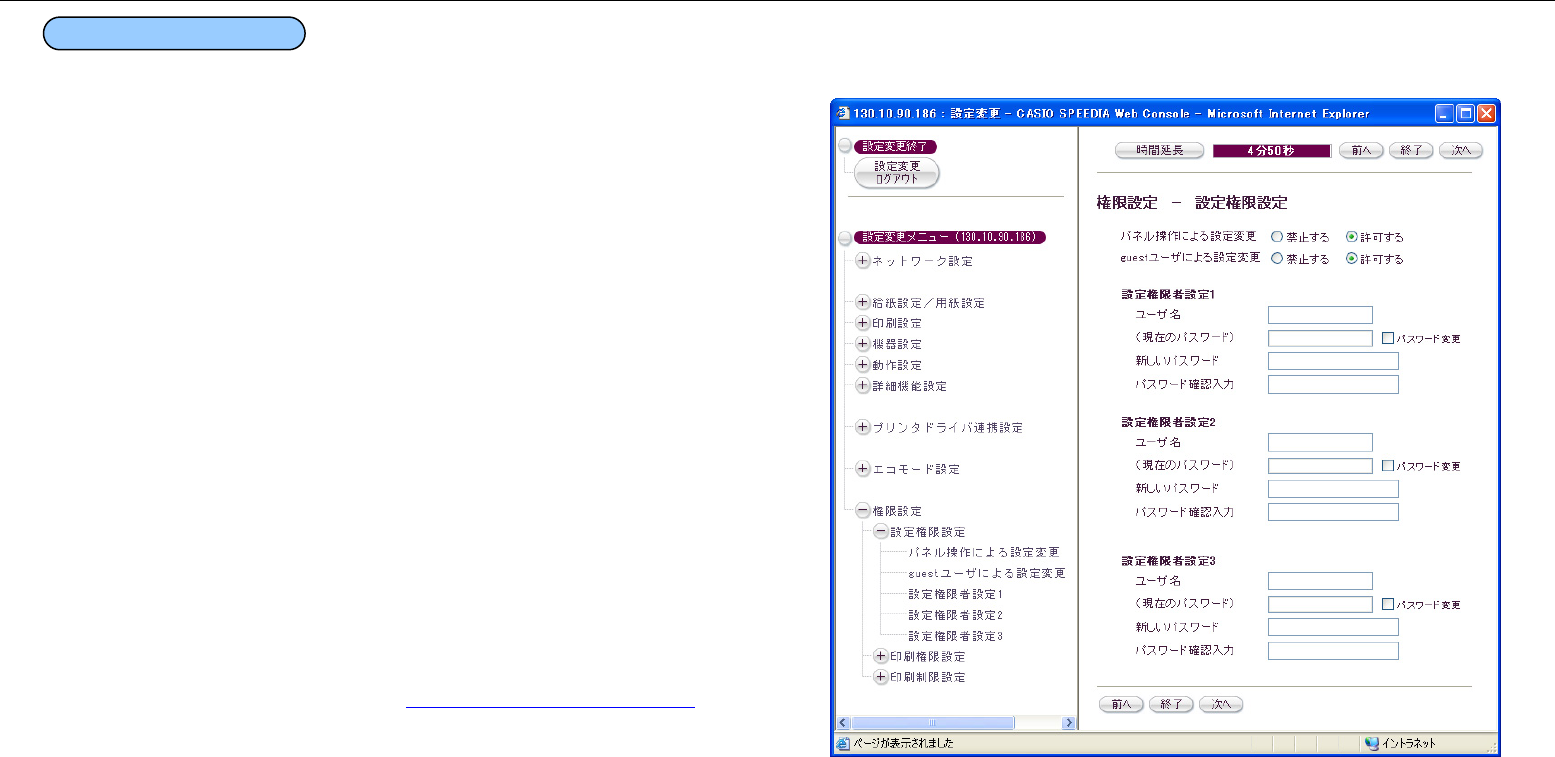1555x757 pixels.
Task: Expand the 印刷制限設定 tree node
Action: tap(881, 677)
